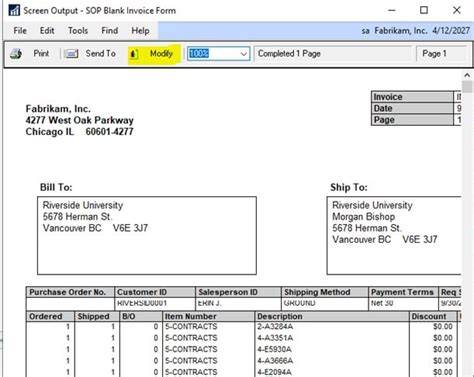The height and width of the screenshot is (377, 474).
Task: Click Vancouver BC V6E 3J7 in Ship To box
Action: pyautogui.click(x=385, y=239)
